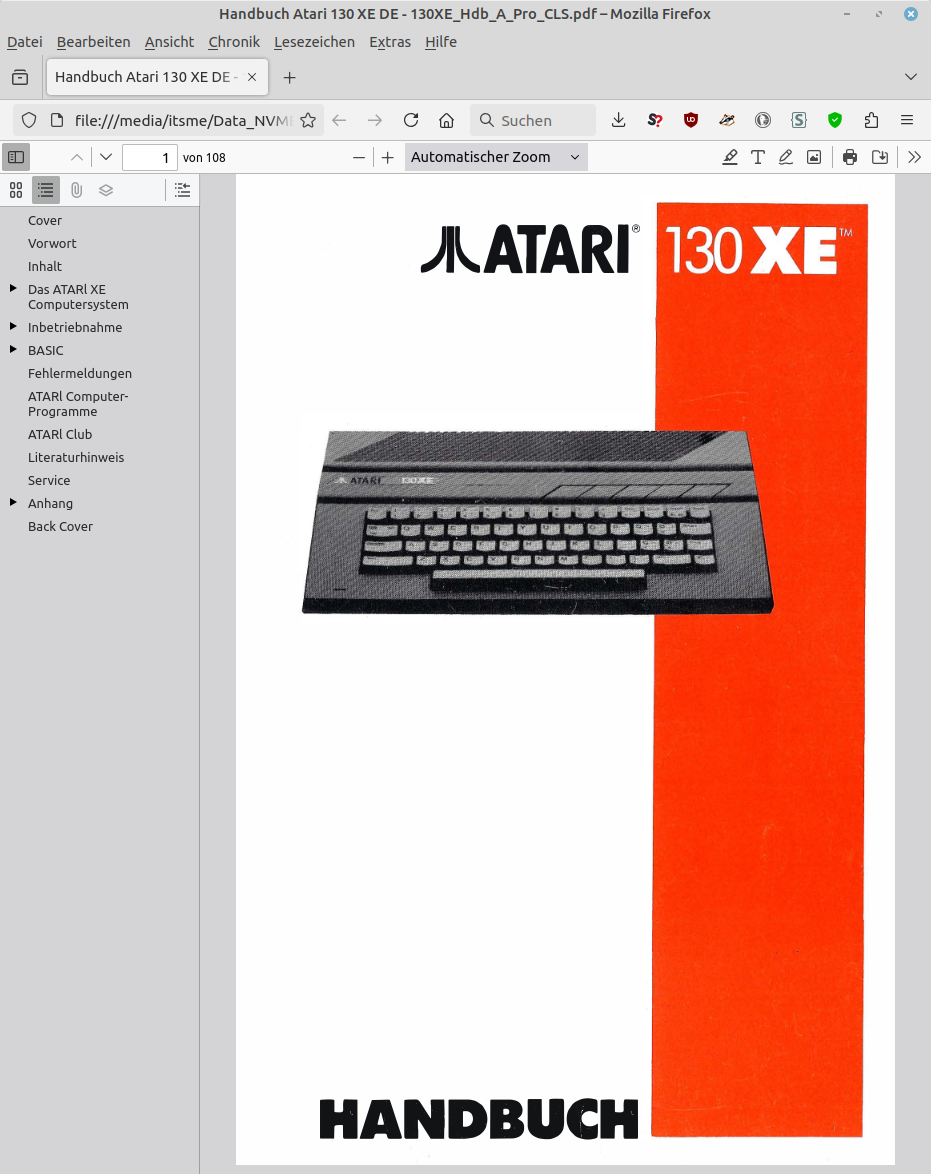This screenshot has height=1174, width=931.
Task: Click the page number input field
Action: (x=150, y=157)
